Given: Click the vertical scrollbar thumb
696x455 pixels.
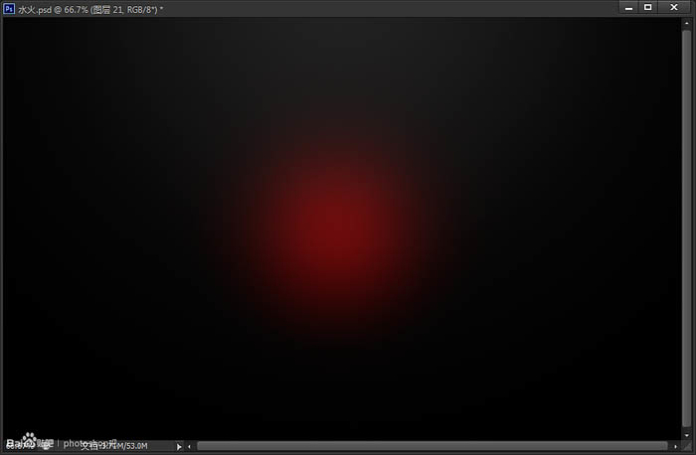Looking at the screenshot, I should [x=687, y=228].
